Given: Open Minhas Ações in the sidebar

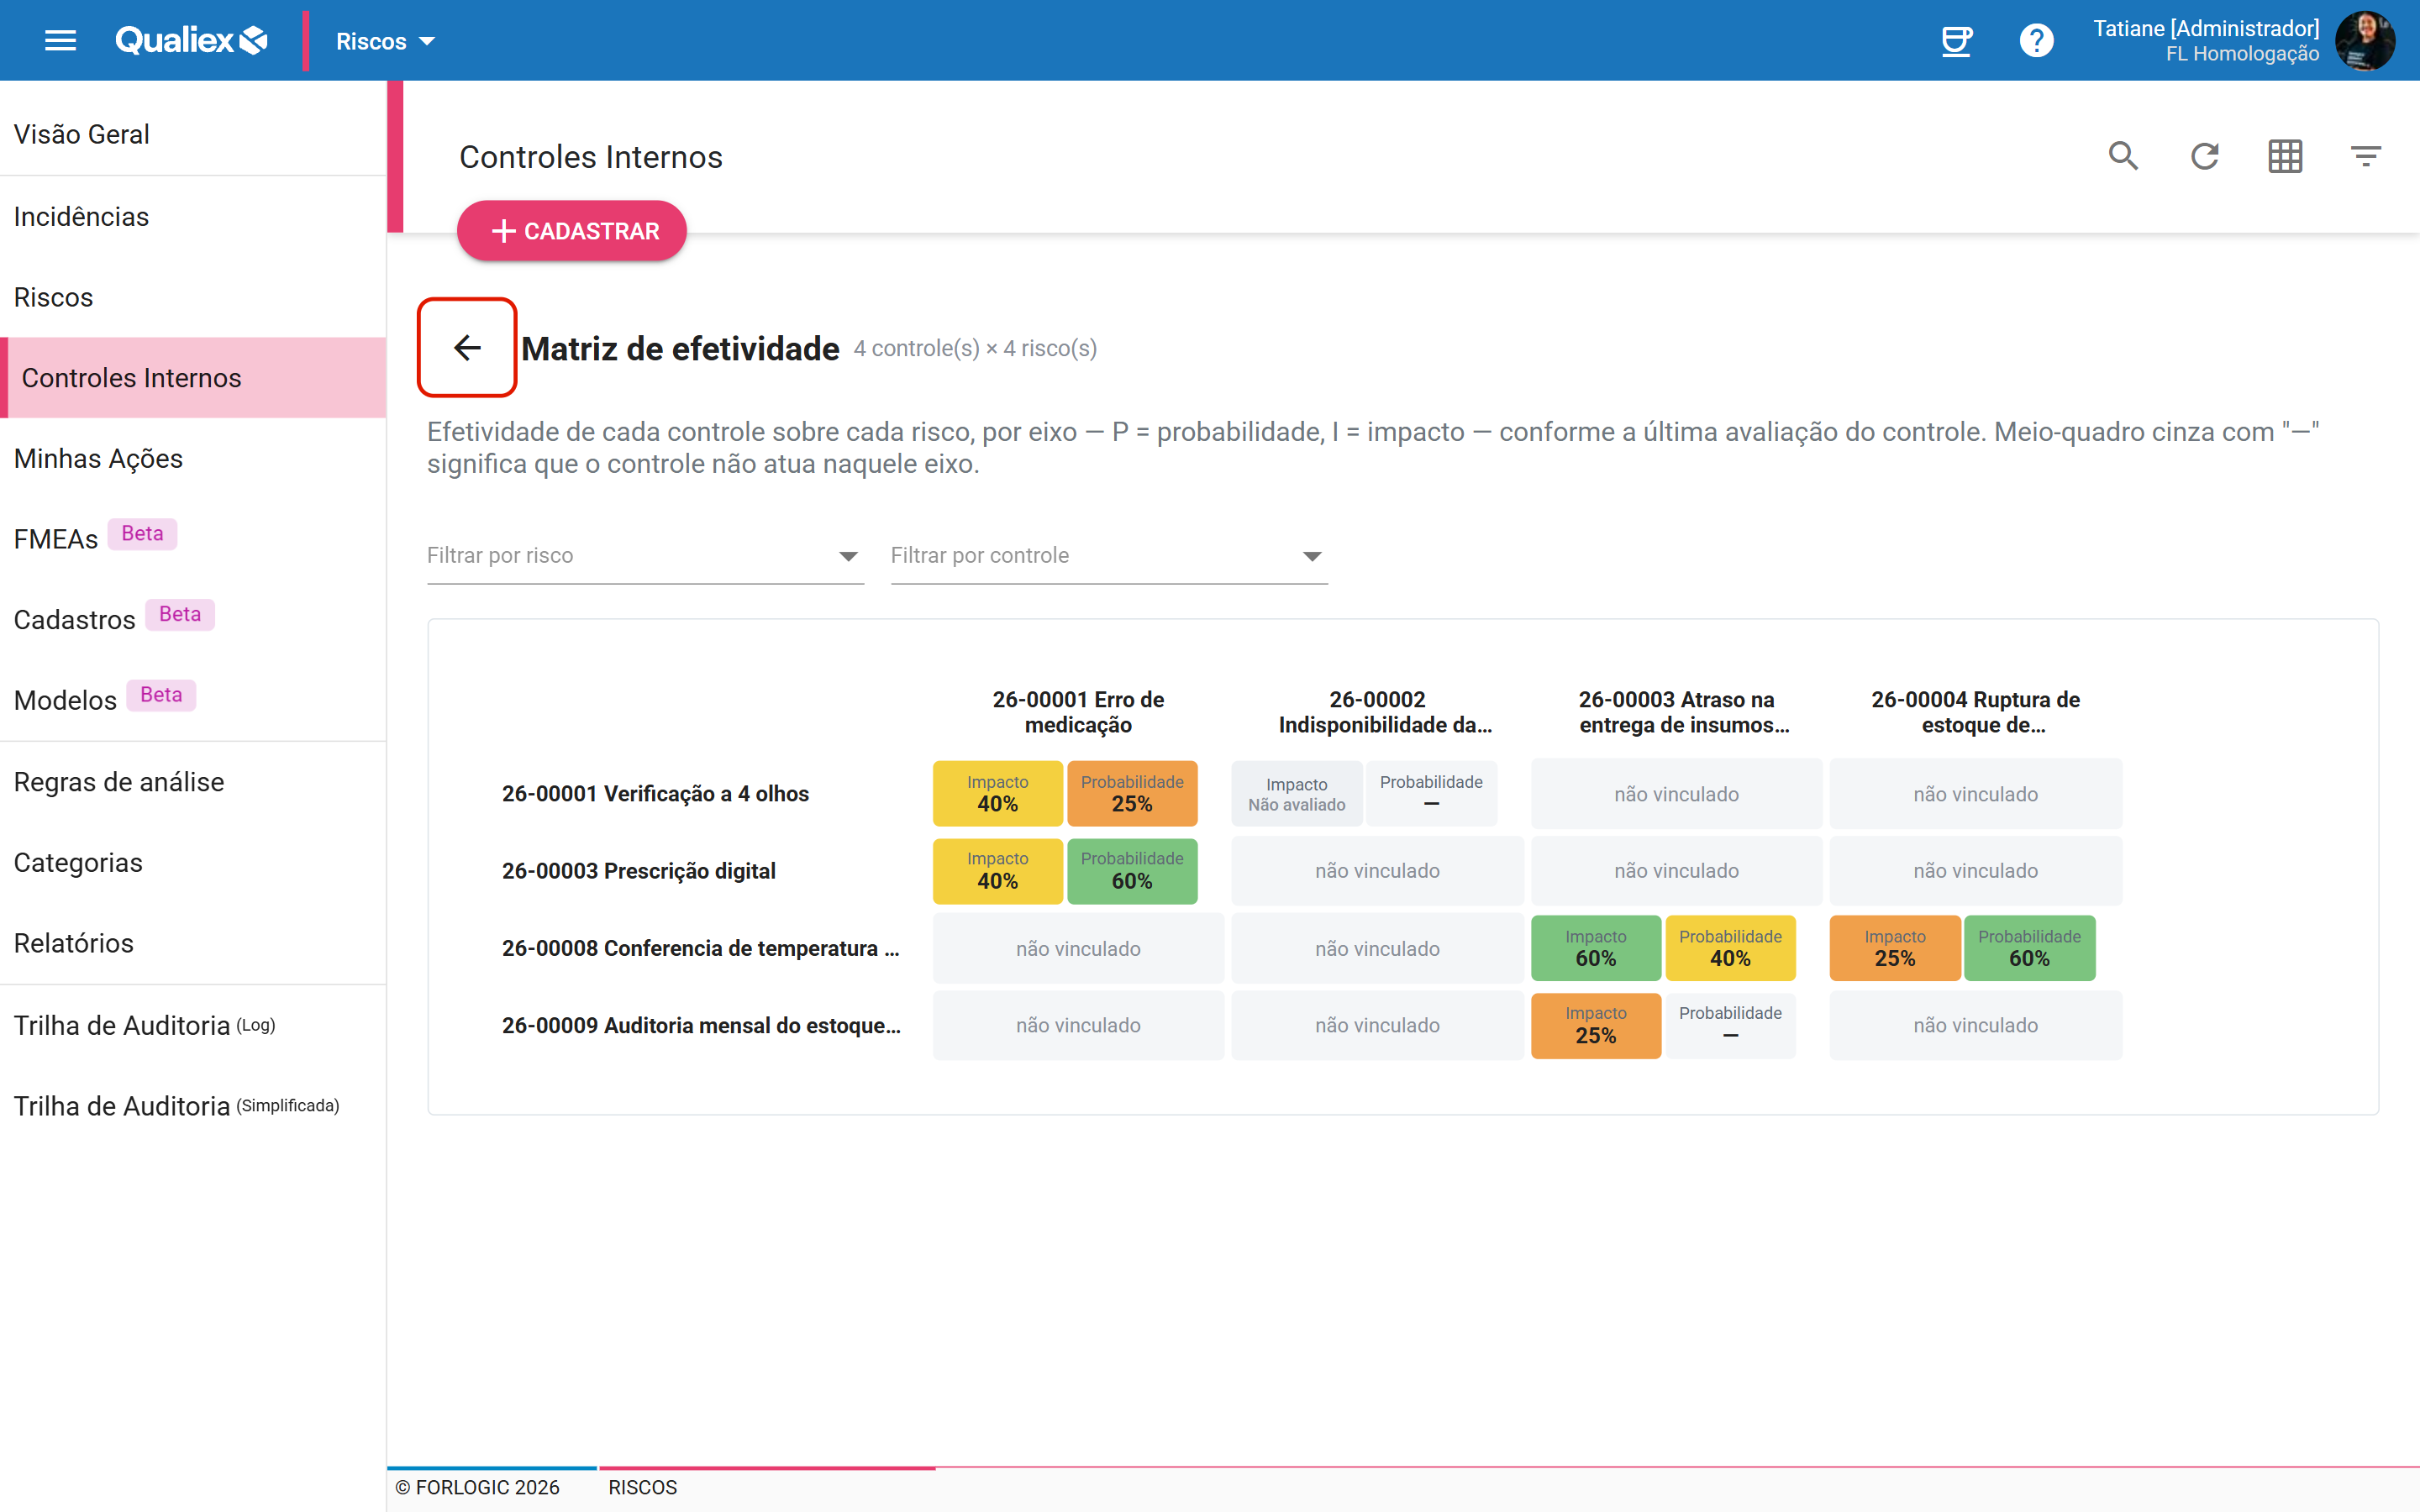Looking at the screenshot, I should (x=193, y=458).
